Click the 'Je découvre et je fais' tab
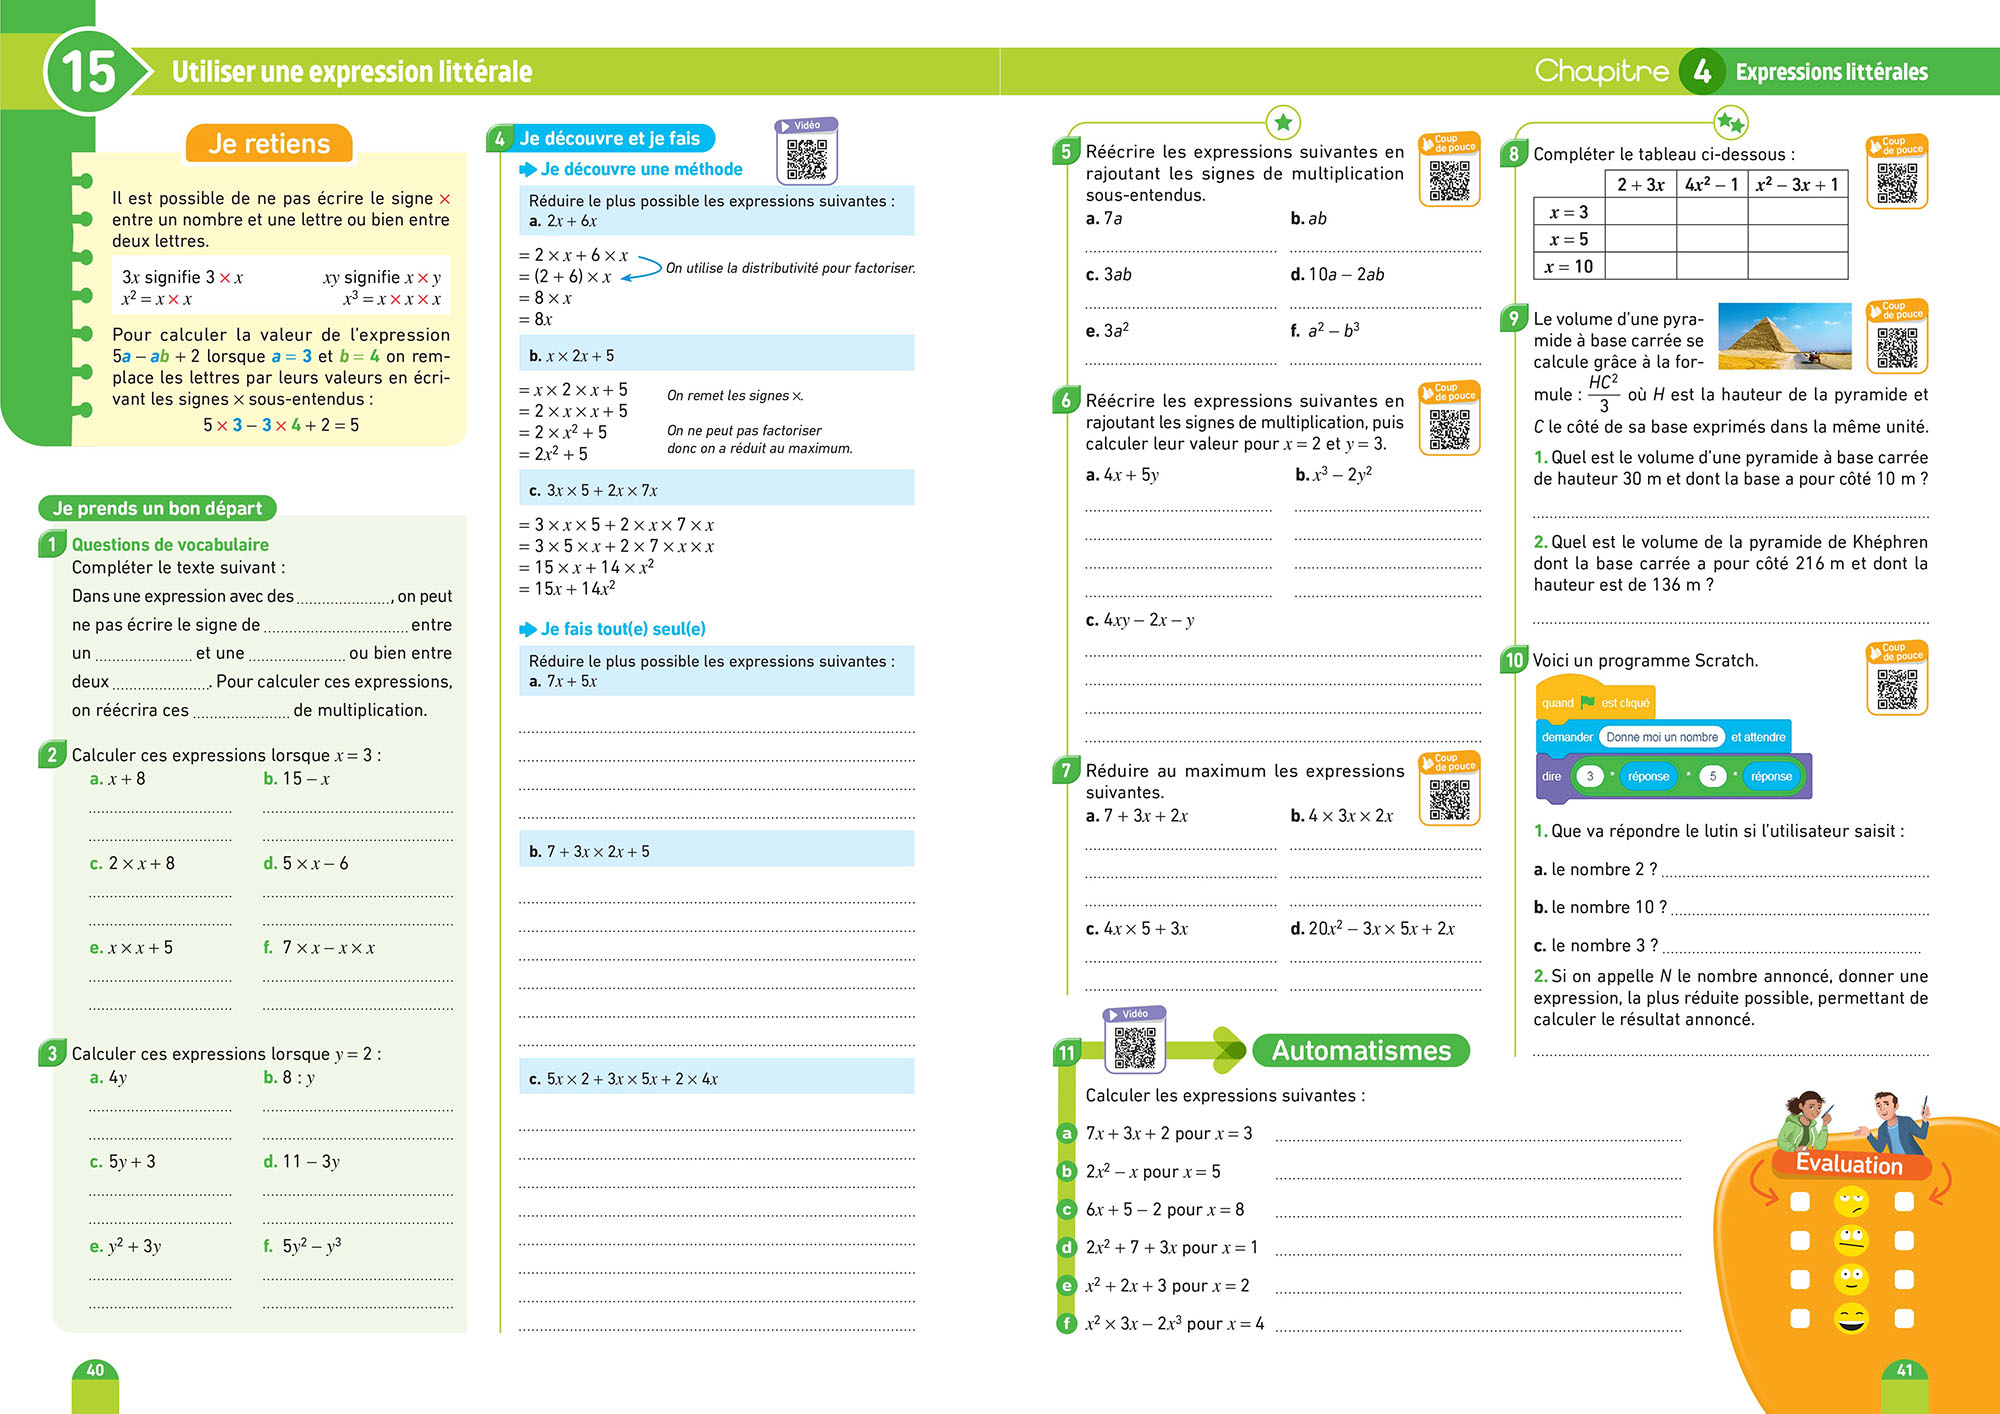The image size is (2000, 1414). click(x=610, y=138)
